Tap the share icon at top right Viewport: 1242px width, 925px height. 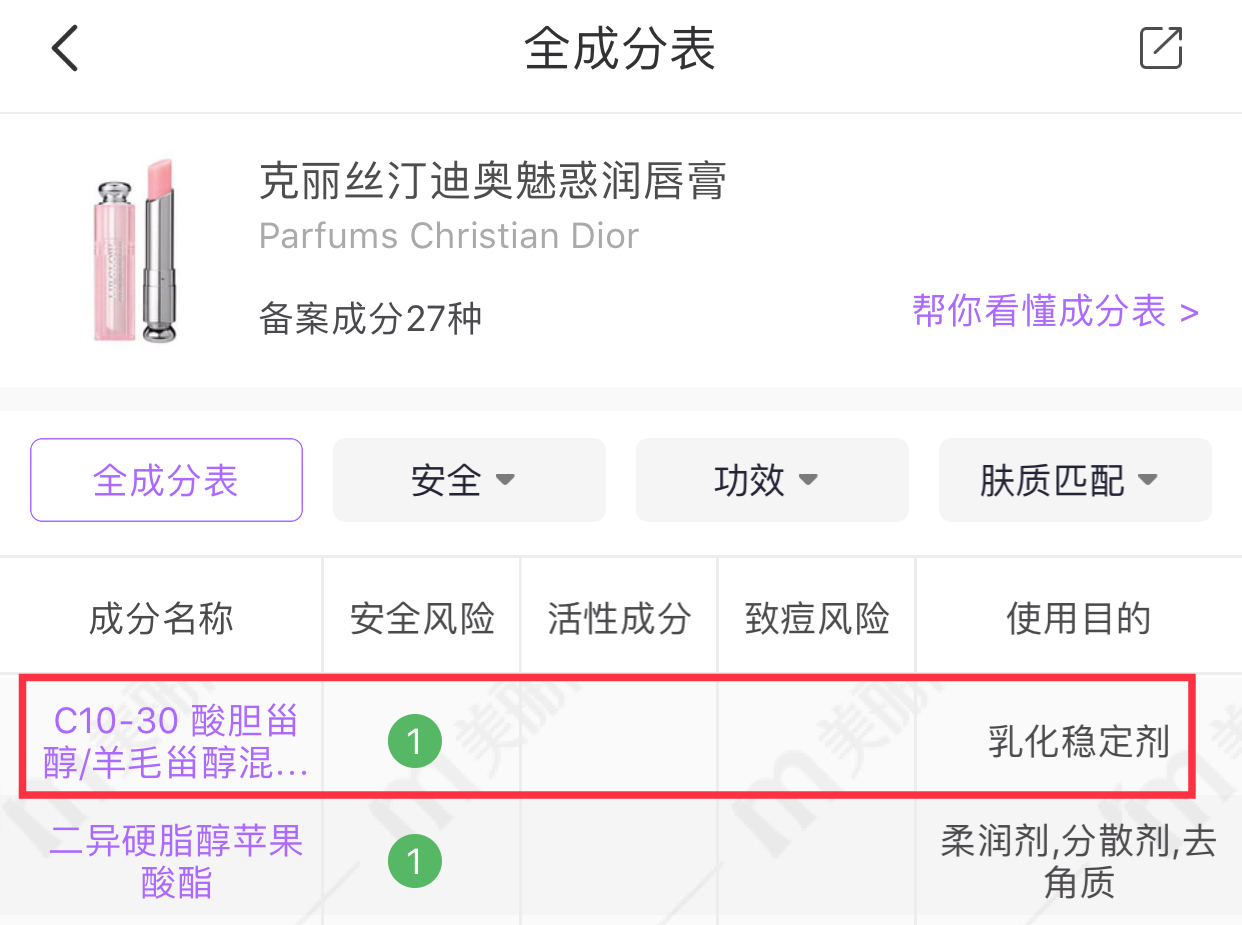[1159, 46]
